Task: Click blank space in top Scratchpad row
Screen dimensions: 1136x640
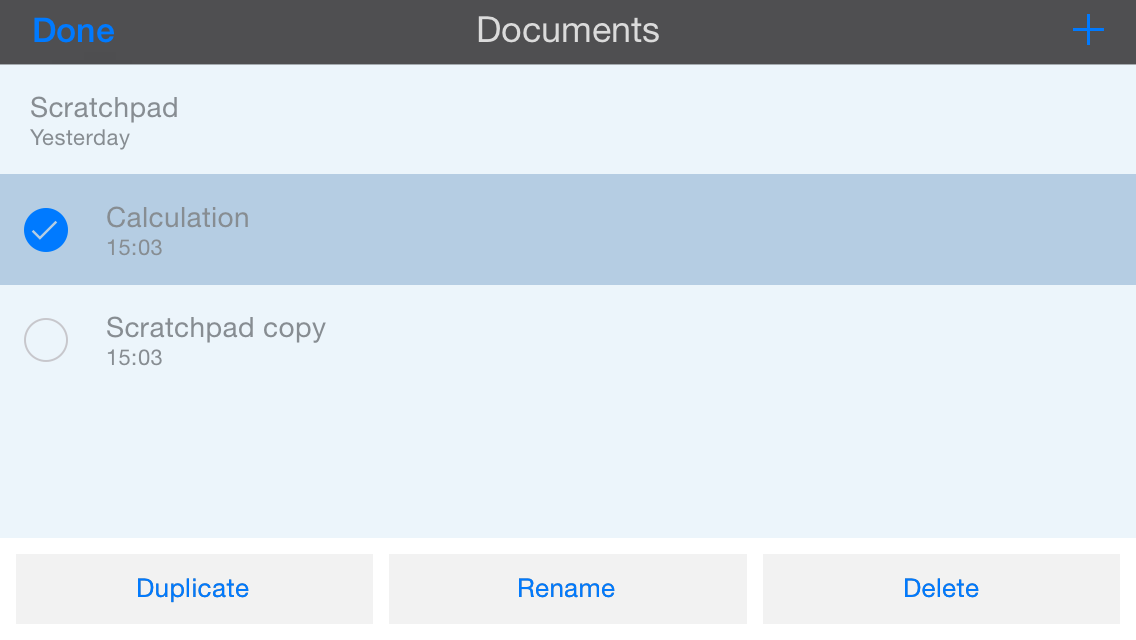Action: 700,120
